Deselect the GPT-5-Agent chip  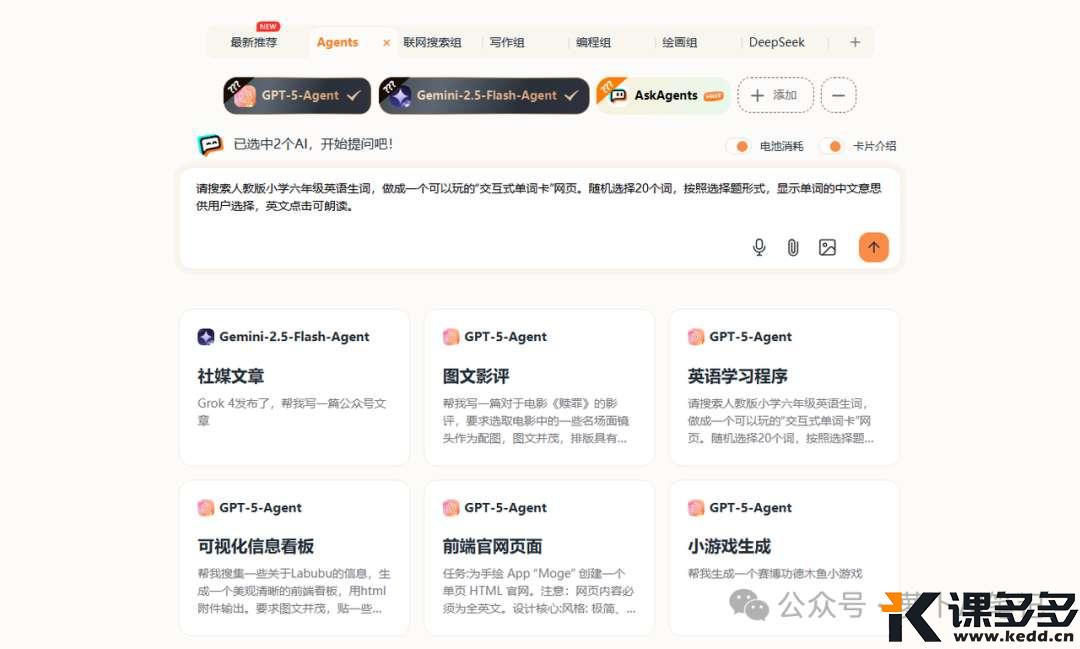[x=297, y=95]
